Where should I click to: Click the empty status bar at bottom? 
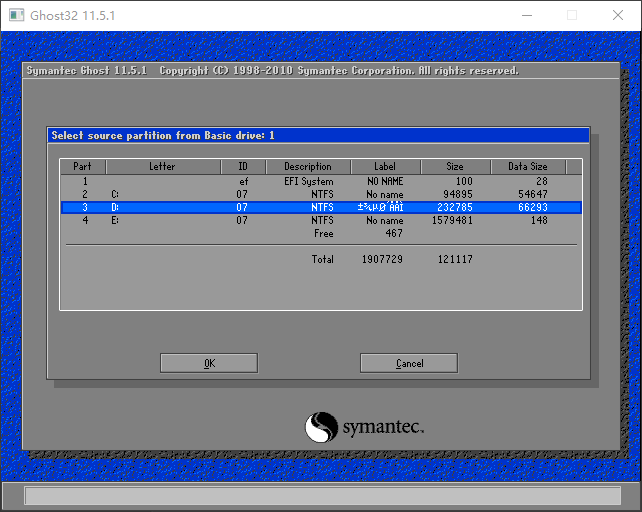point(321,496)
